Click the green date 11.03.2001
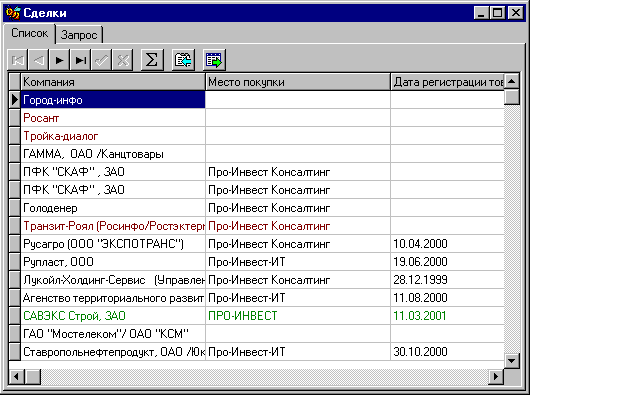The image size is (628, 419). (447, 316)
